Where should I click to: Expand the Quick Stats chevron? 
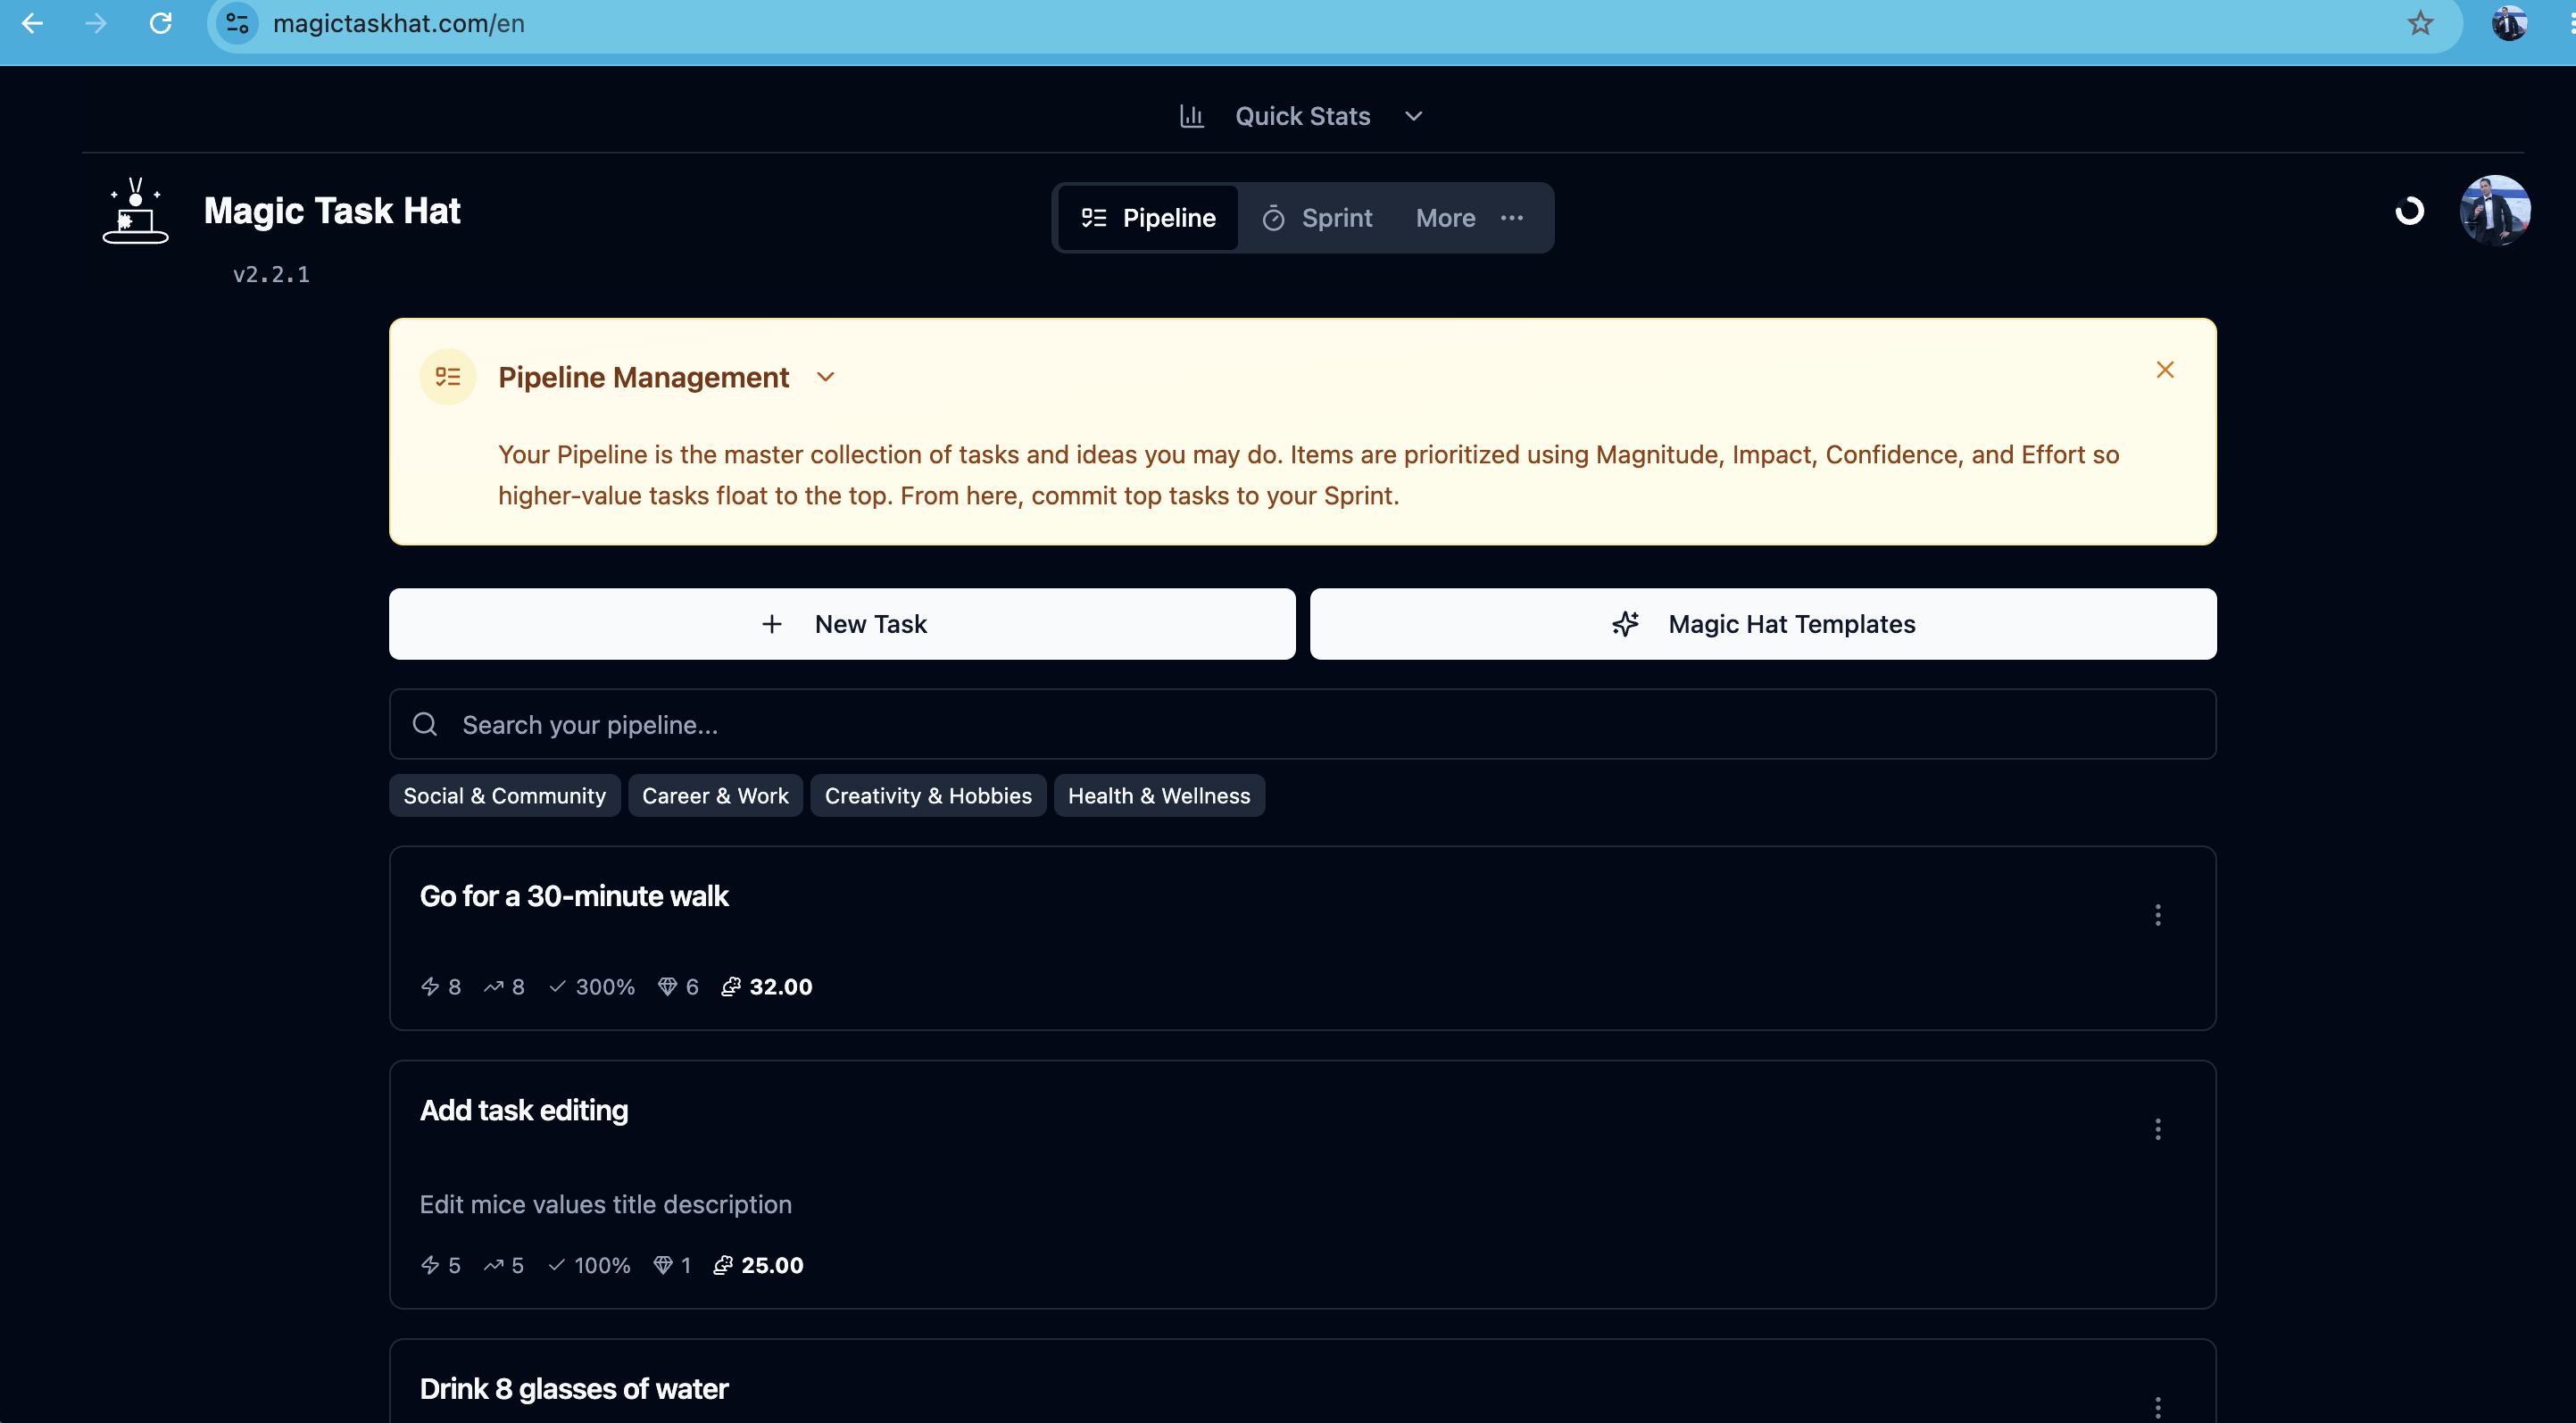[x=1413, y=116]
